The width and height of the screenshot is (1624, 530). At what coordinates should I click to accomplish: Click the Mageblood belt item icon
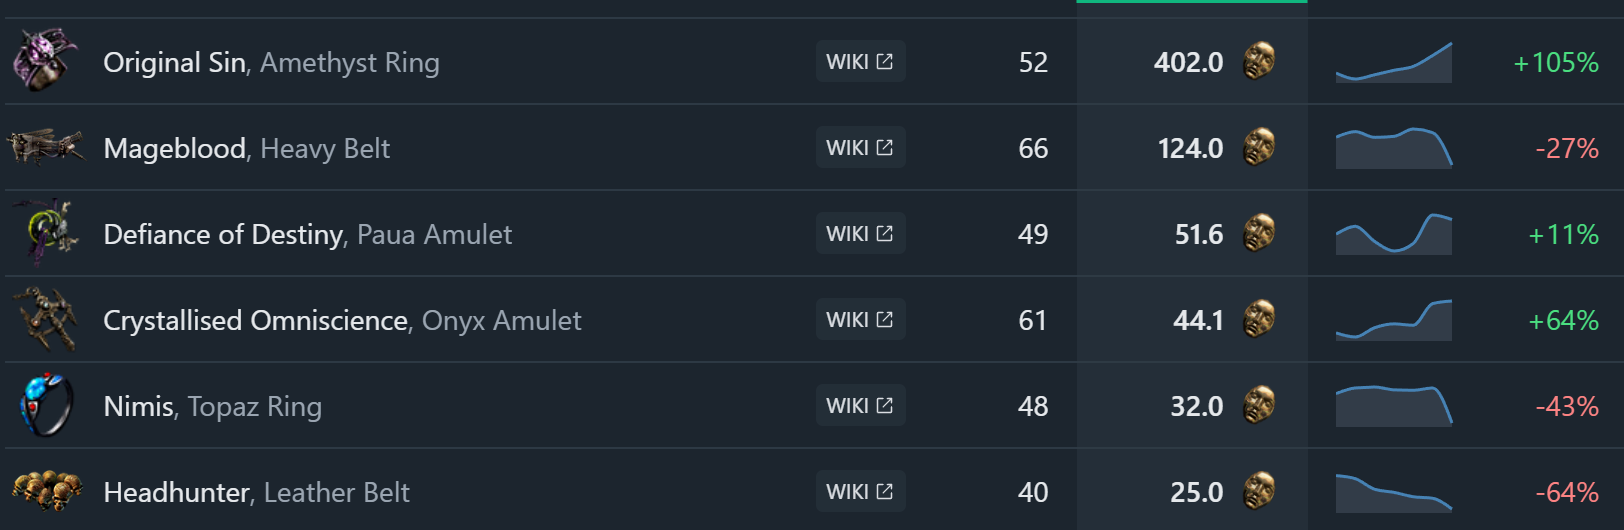(x=44, y=147)
